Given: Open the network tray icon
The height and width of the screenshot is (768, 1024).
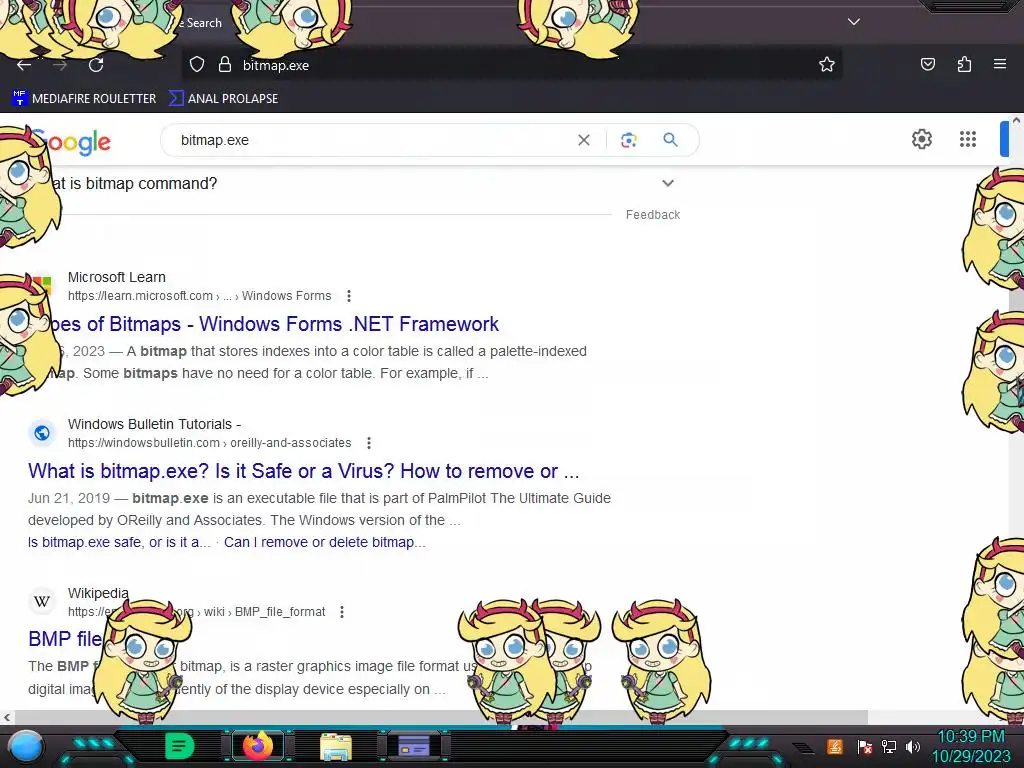Looking at the screenshot, I should coord(889,746).
